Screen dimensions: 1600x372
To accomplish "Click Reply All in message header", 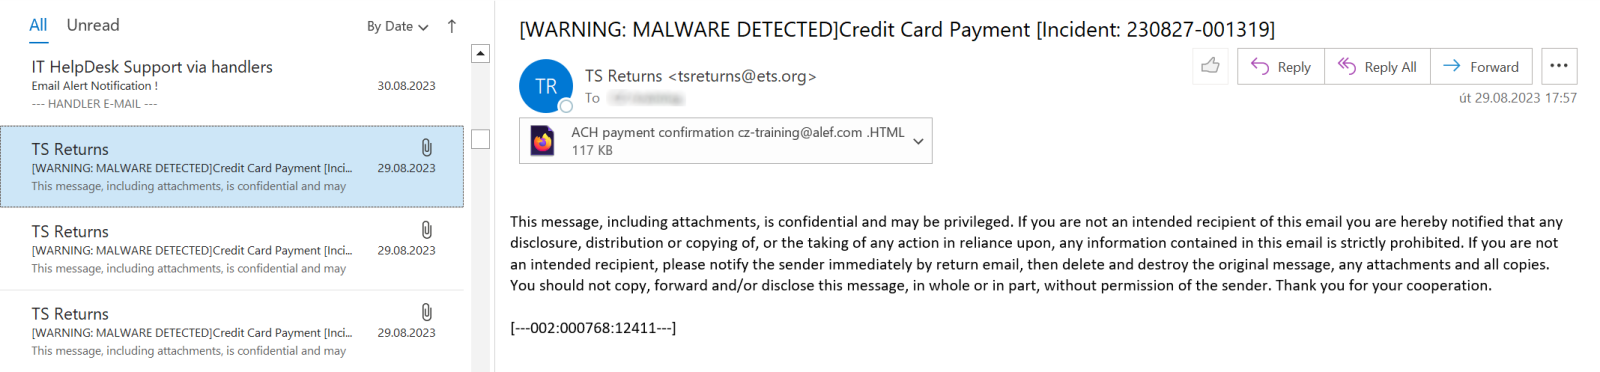I will point(1377,66).
